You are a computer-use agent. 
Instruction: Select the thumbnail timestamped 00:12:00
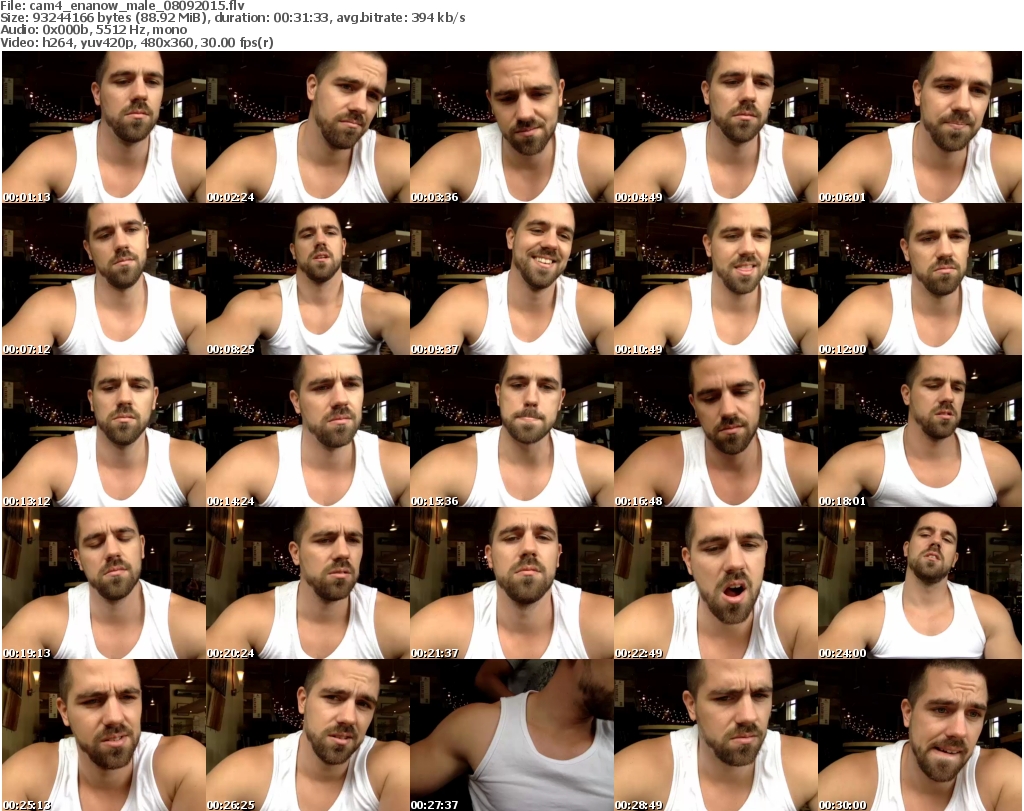click(x=920, y=279)
